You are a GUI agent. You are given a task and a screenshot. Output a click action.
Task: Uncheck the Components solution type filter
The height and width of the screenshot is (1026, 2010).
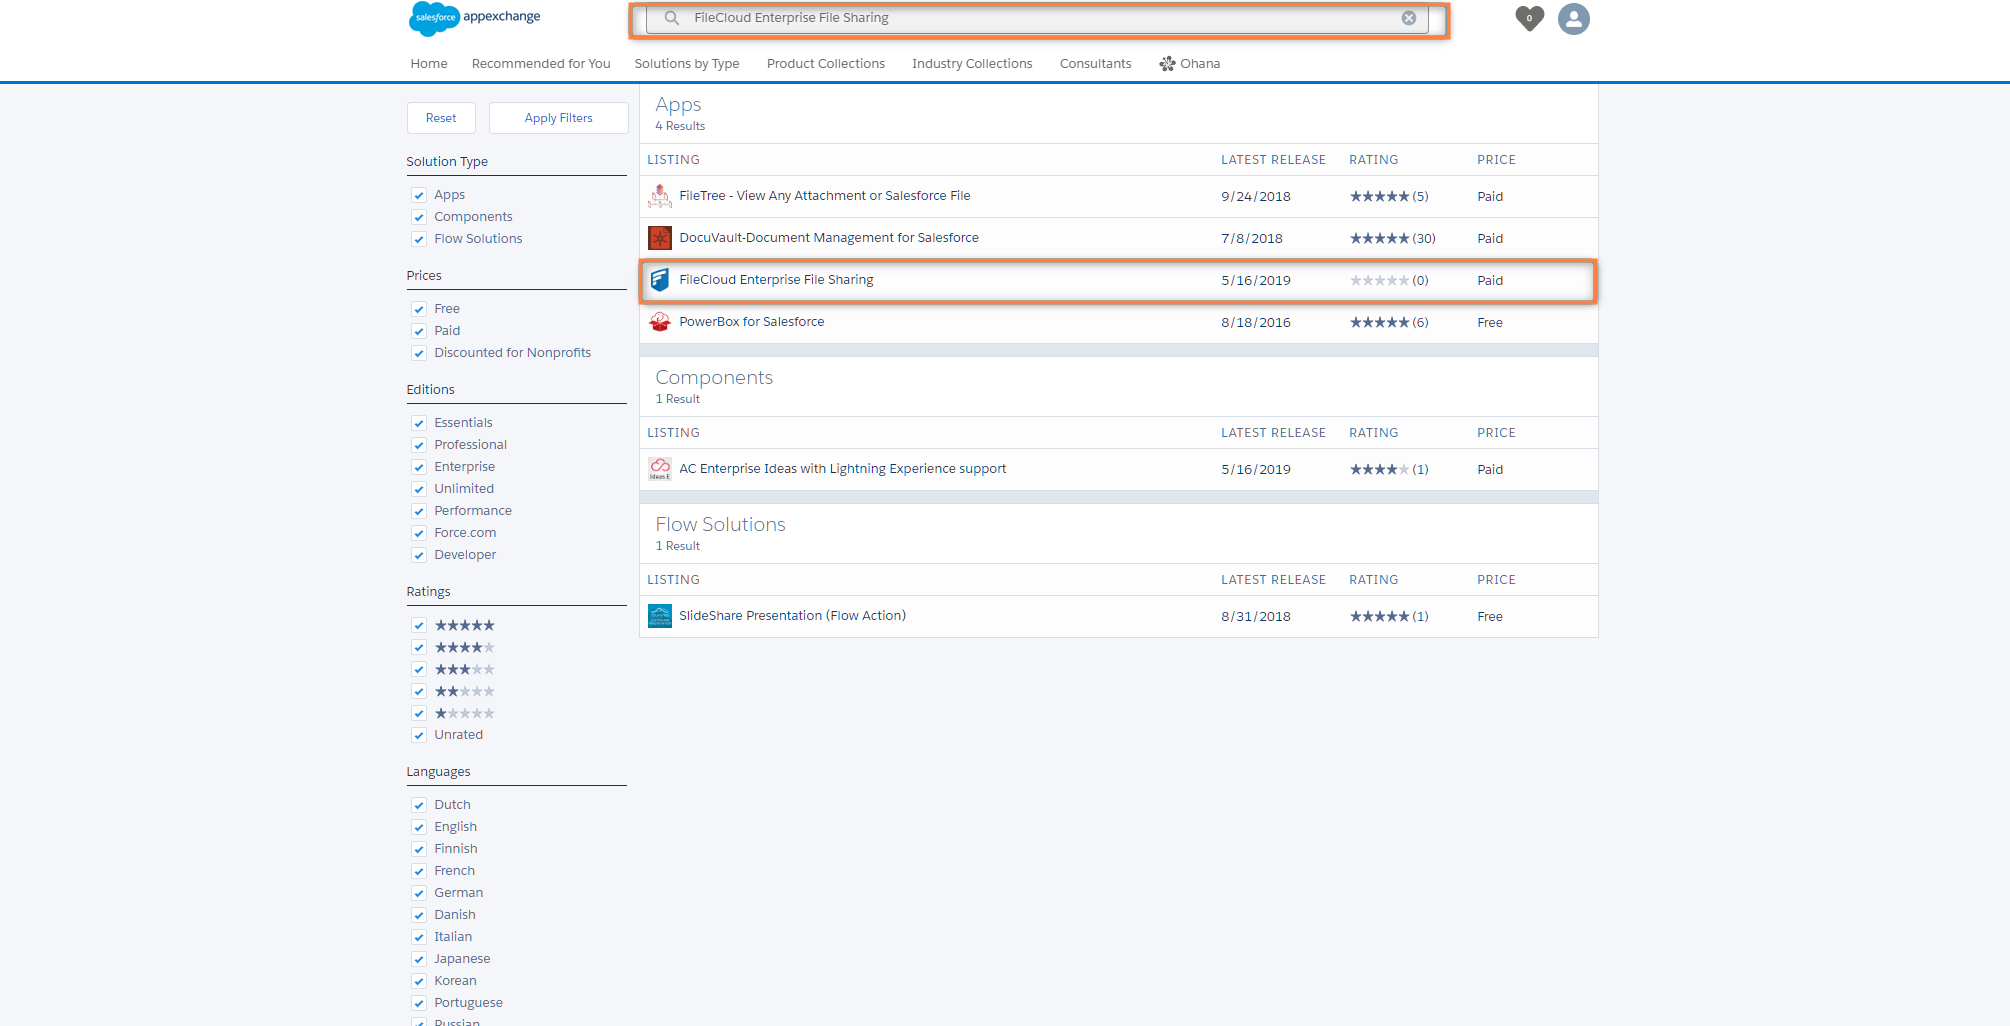tap(419, 217)
